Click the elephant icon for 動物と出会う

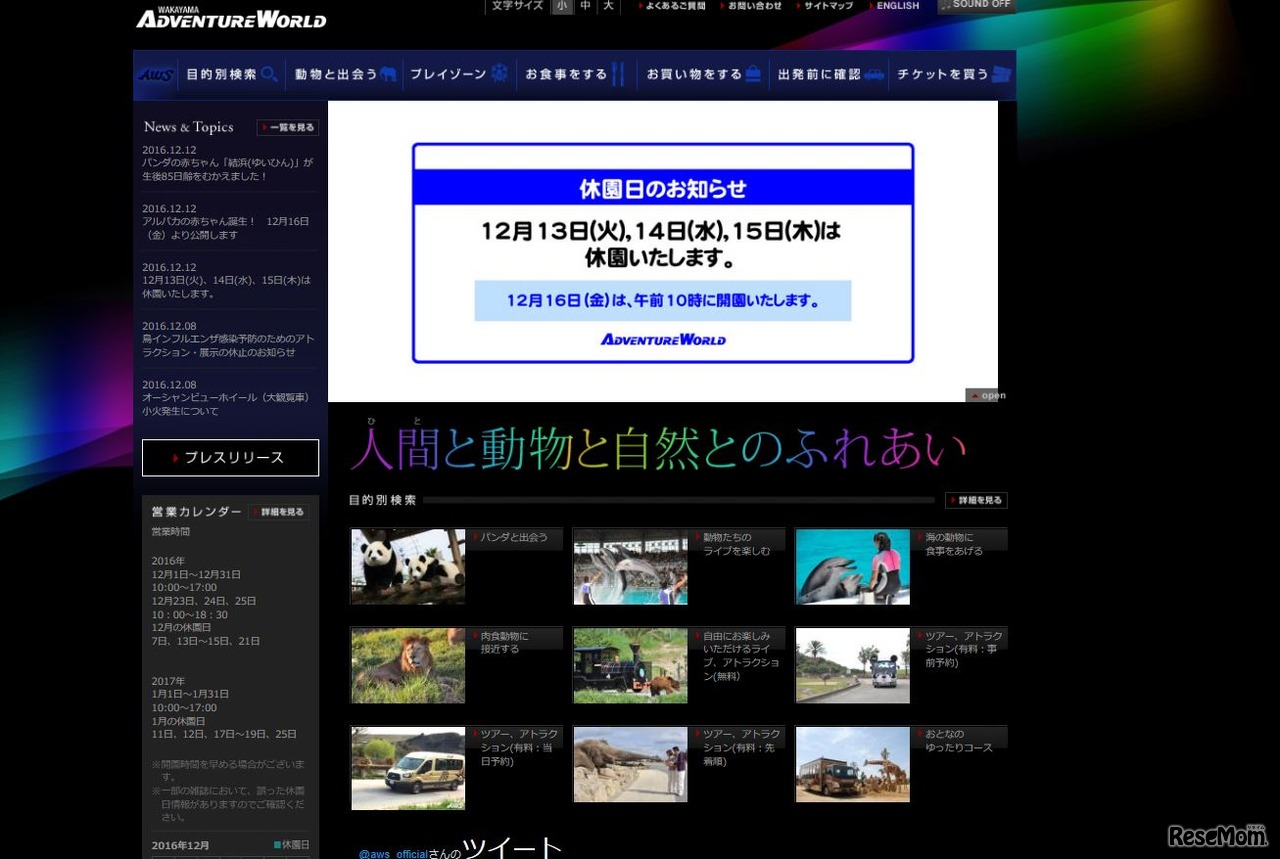pos(390,74)
